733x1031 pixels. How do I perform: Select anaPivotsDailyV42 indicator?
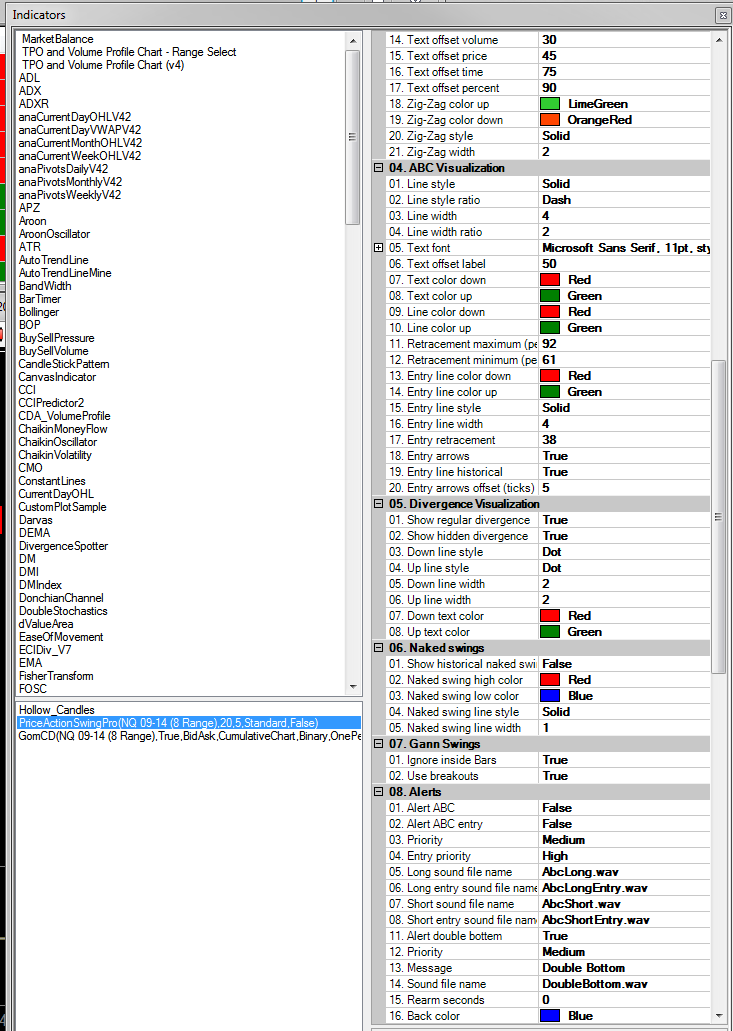(x=63, y=169)
